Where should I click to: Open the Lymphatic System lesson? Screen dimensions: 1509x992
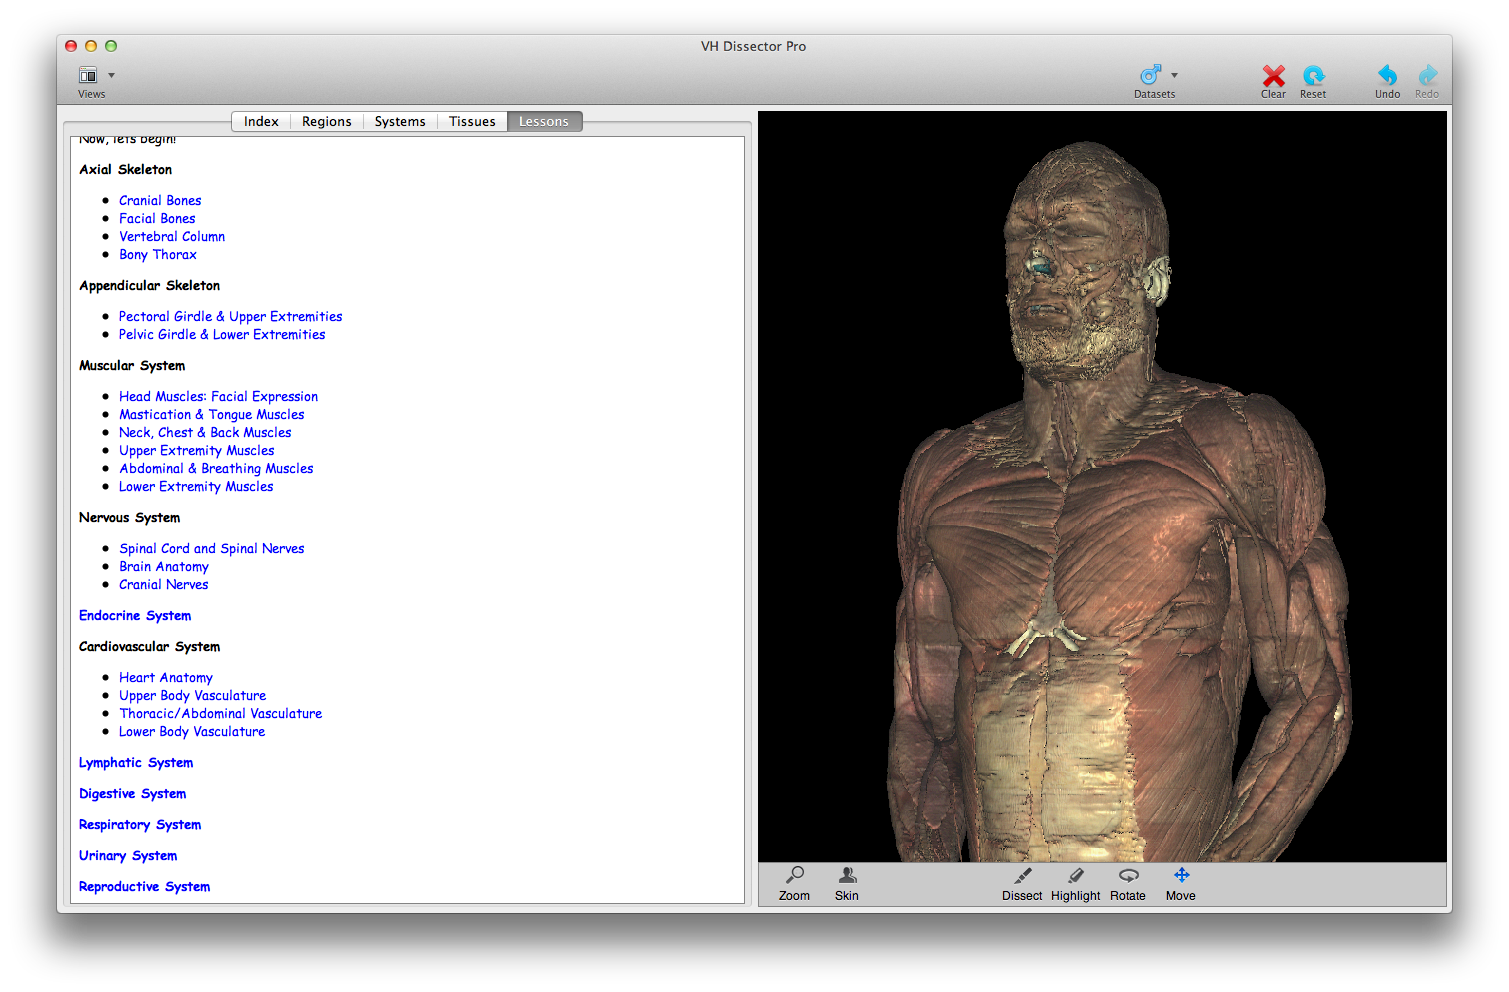click(136, 762)
